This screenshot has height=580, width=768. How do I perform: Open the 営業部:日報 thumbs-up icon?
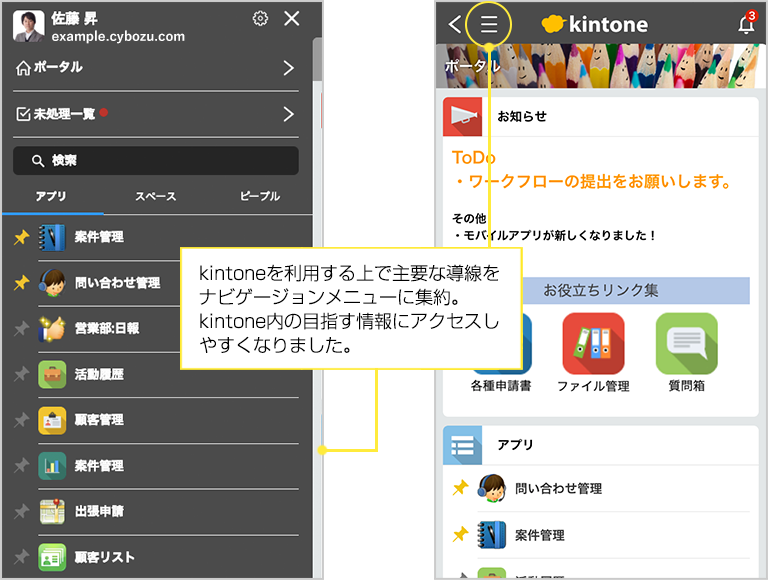tap(52, 328)
